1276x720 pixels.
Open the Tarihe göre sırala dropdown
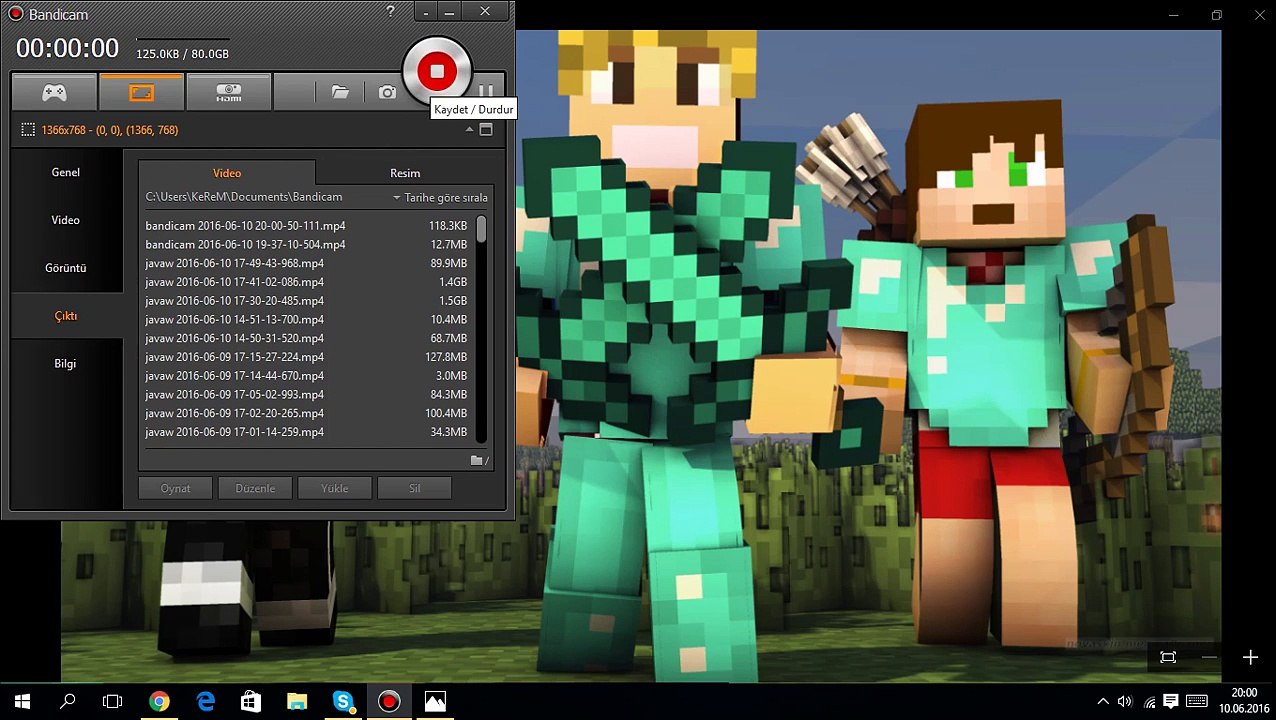[x=440, y=198]
